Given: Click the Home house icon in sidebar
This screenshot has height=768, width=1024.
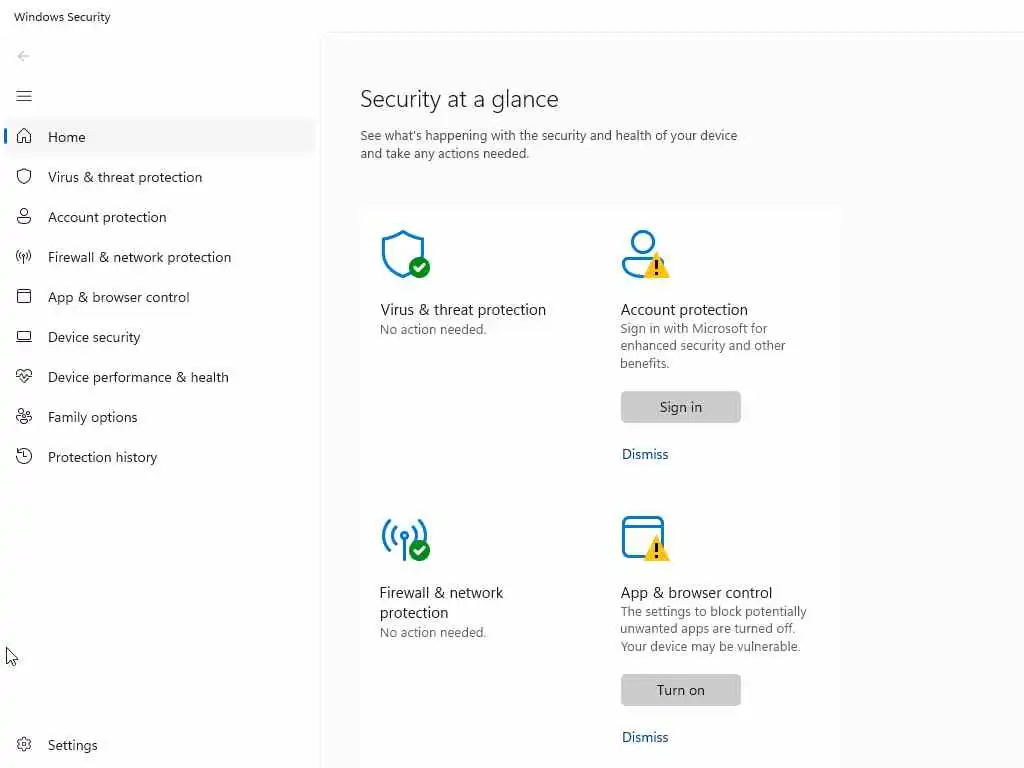Looking at the screenshot, I should (24, 136).
